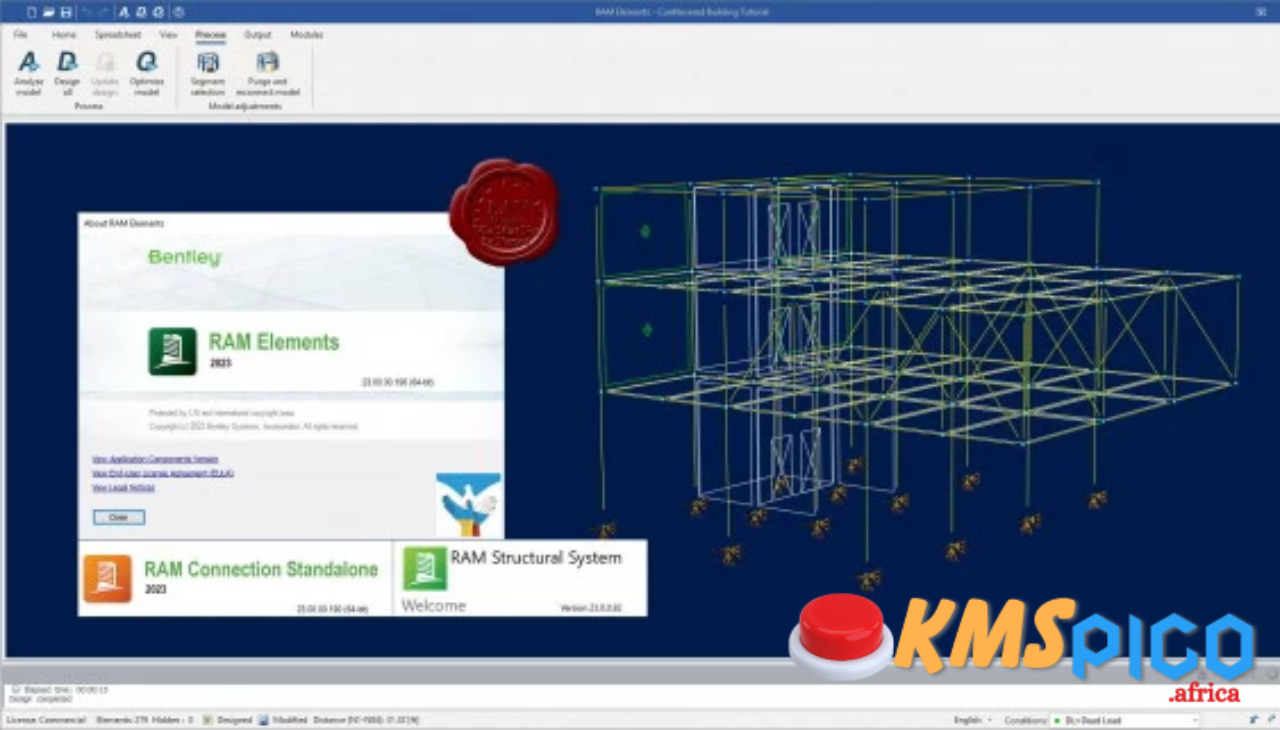Click the Design all ribbon icon
This screenshot has height=730, width=1280.
pos(67,63)
